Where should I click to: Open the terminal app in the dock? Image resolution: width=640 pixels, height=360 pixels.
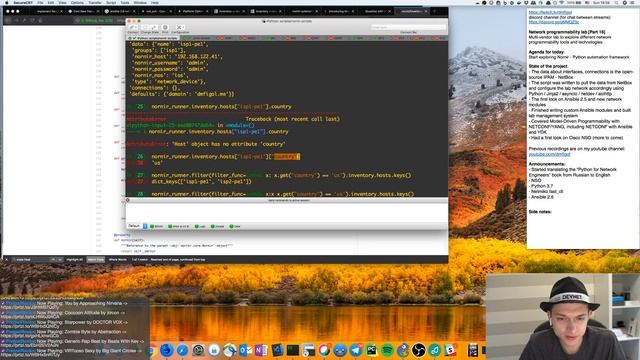[x=293, y=350]
